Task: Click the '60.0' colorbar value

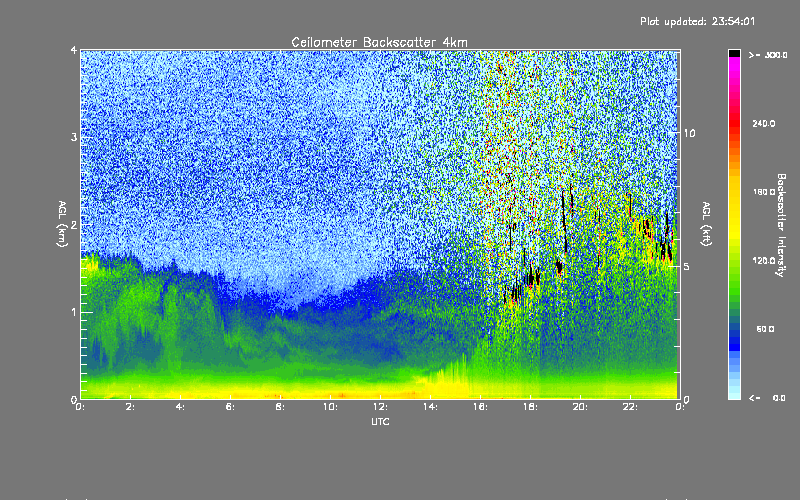Action: [765, 329]
